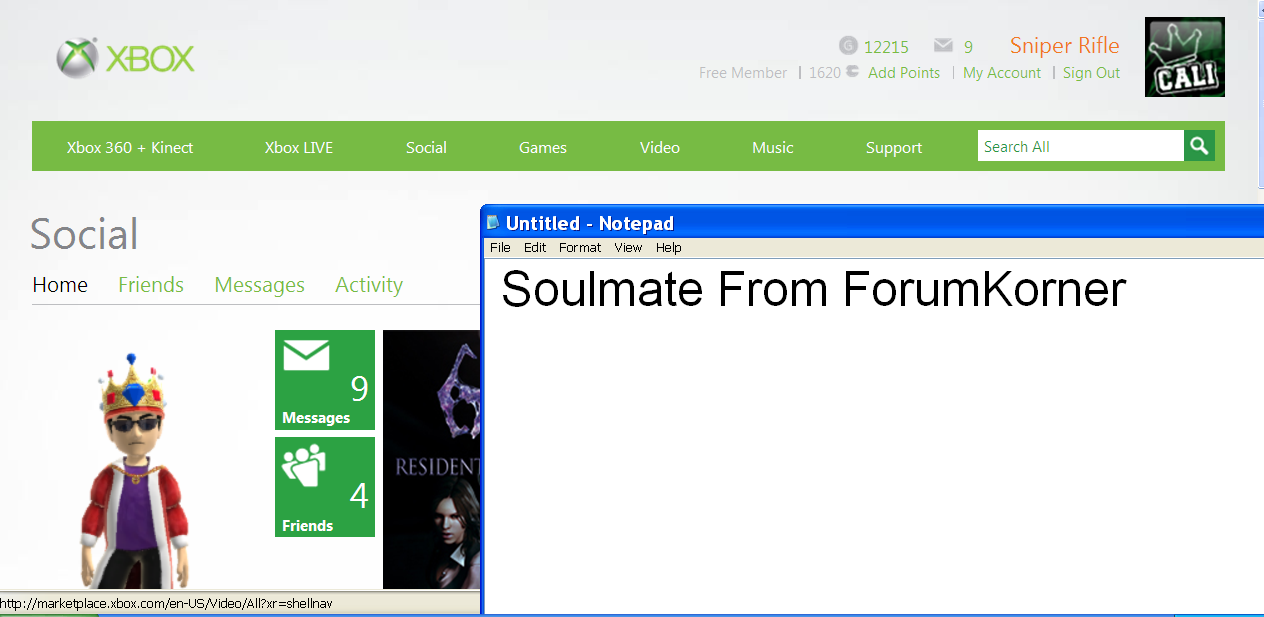Open Xbox 360 + Kinect menu
1264x617 pixels.
[x=130, y=147]
